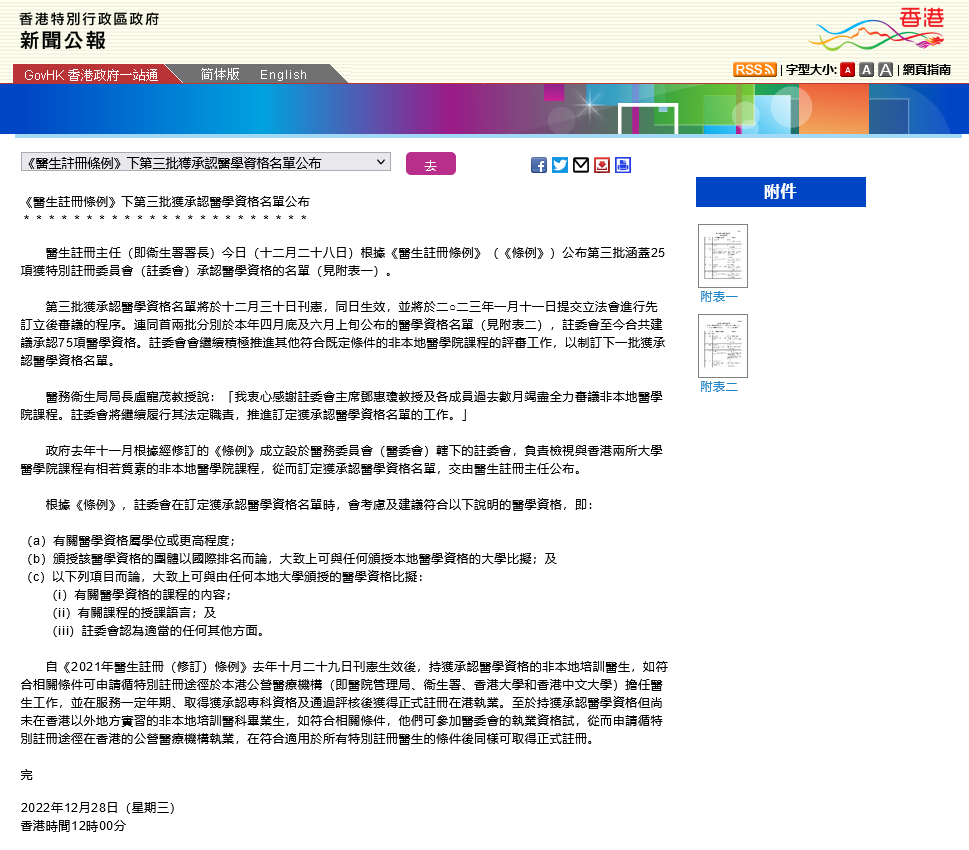Screen dimensions: 969x850
Task: Share the press release on Twitter
Action: click(x=560, y=165)
